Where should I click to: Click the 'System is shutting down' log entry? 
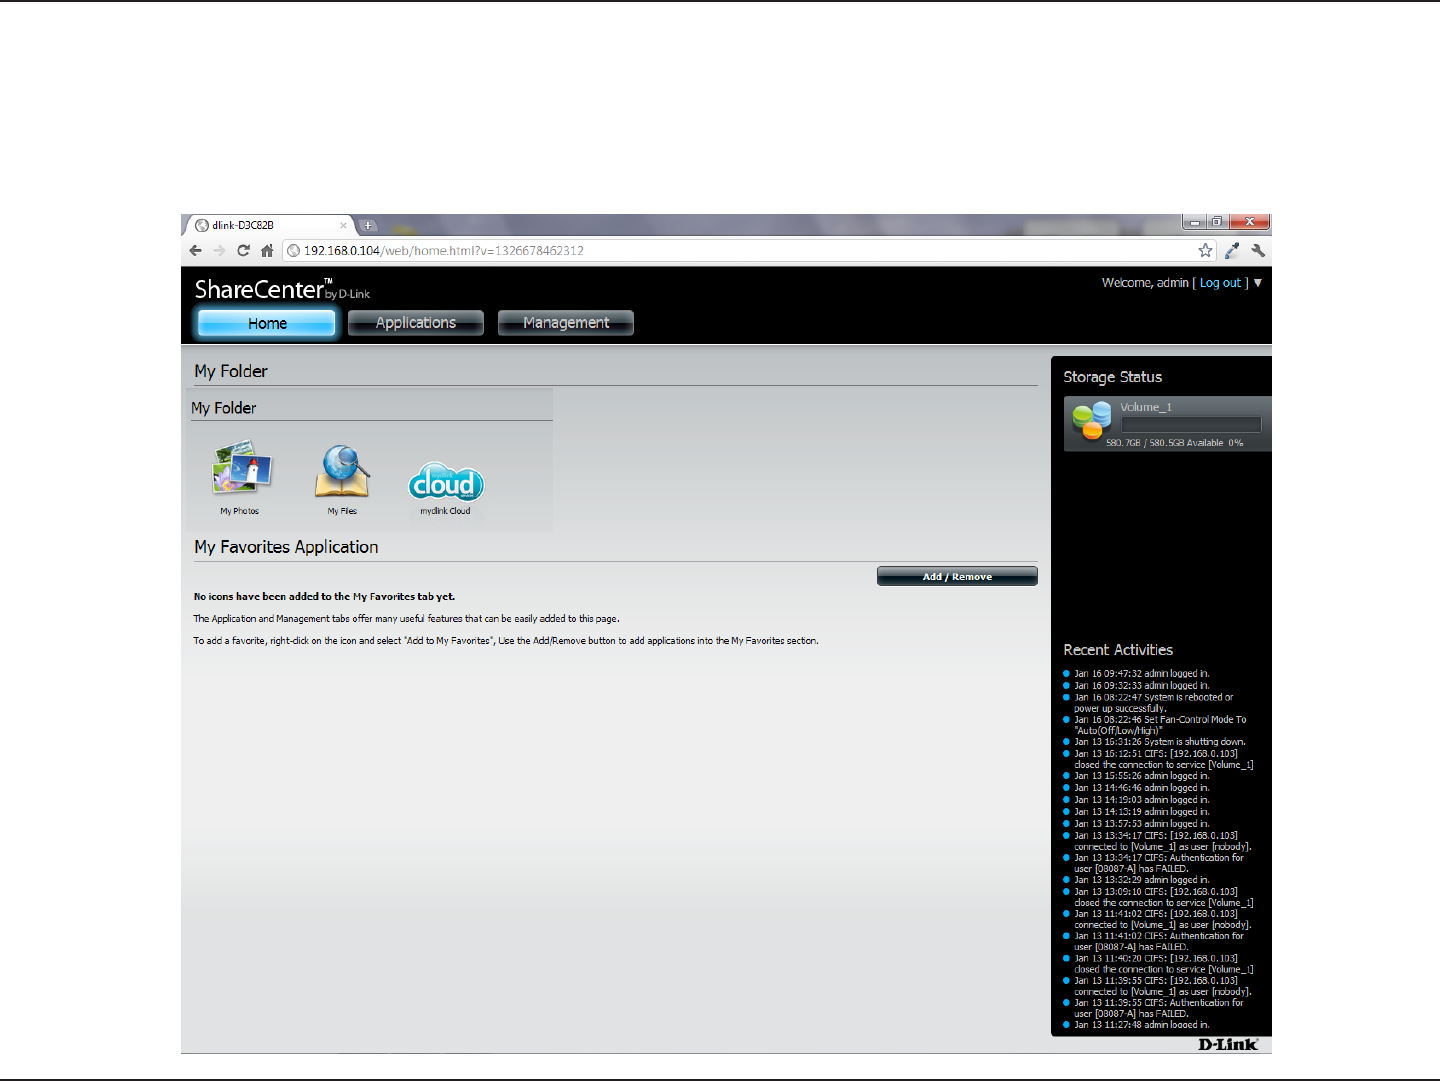[1160, 742]
